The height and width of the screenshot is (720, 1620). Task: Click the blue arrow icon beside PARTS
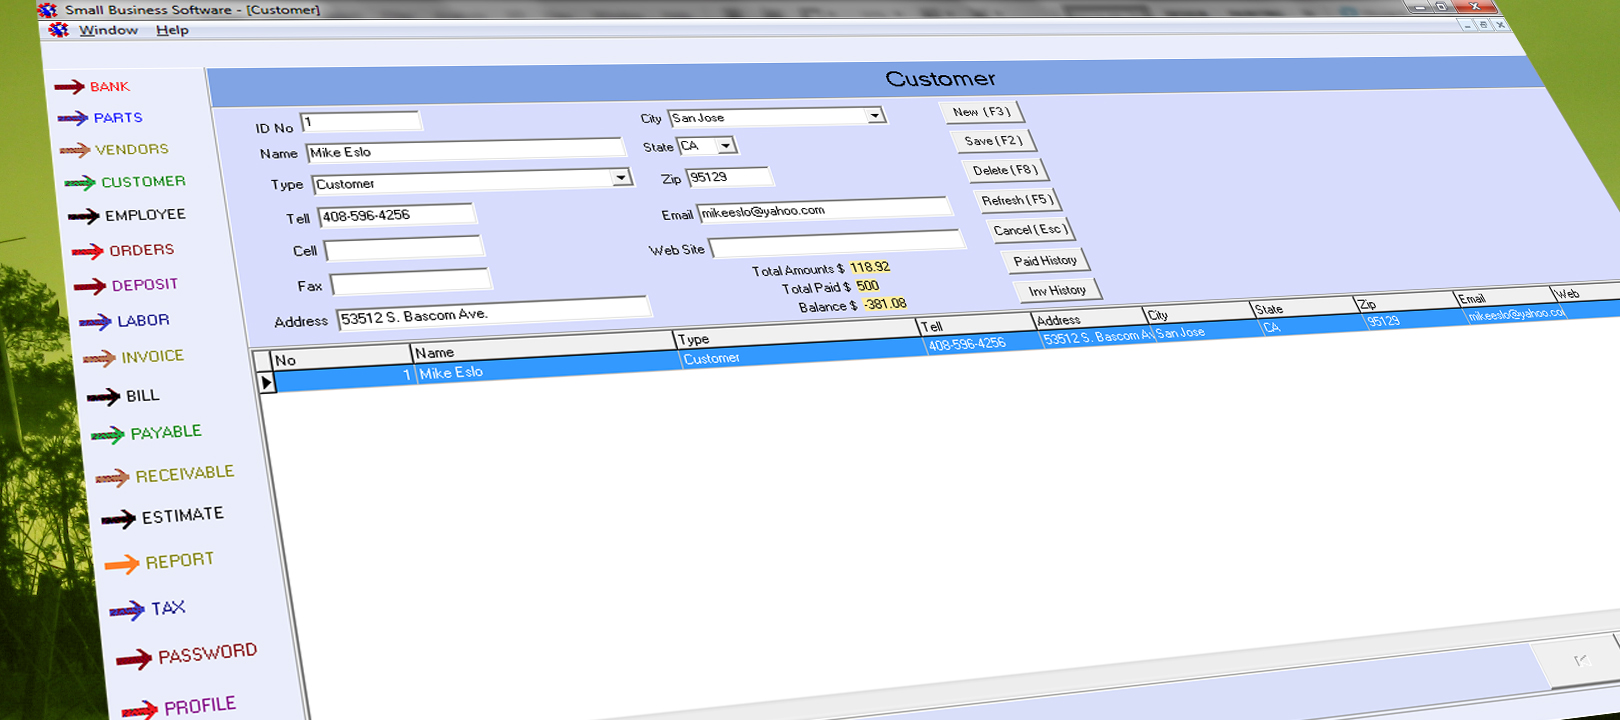pos(73,118)
